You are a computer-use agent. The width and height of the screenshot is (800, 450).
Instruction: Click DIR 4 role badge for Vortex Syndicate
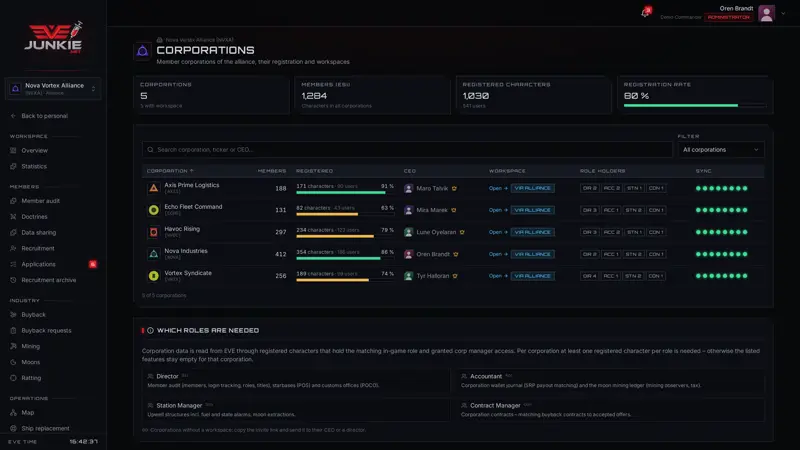(589, 276)
